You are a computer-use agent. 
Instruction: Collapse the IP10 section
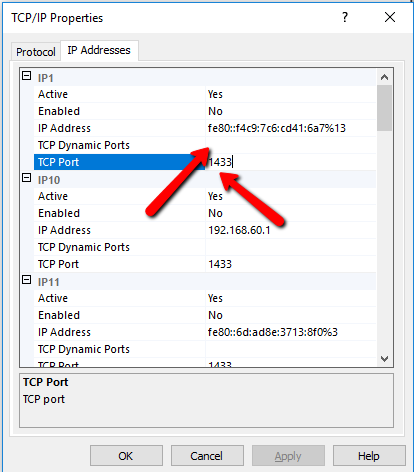(27, 178)
